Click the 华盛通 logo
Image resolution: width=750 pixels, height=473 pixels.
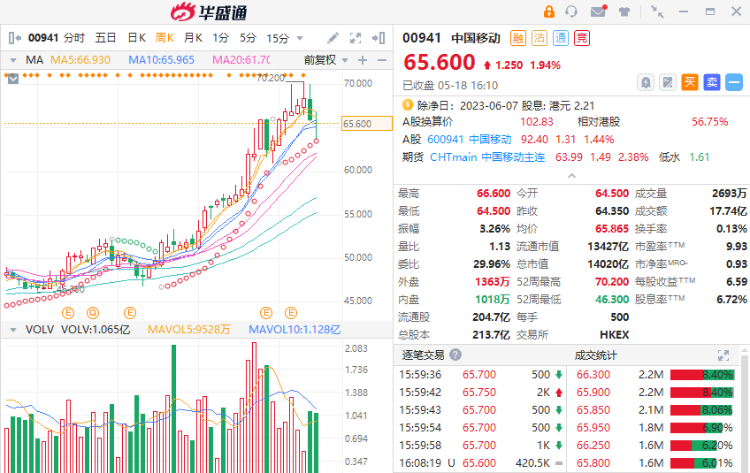coord(209,12)
